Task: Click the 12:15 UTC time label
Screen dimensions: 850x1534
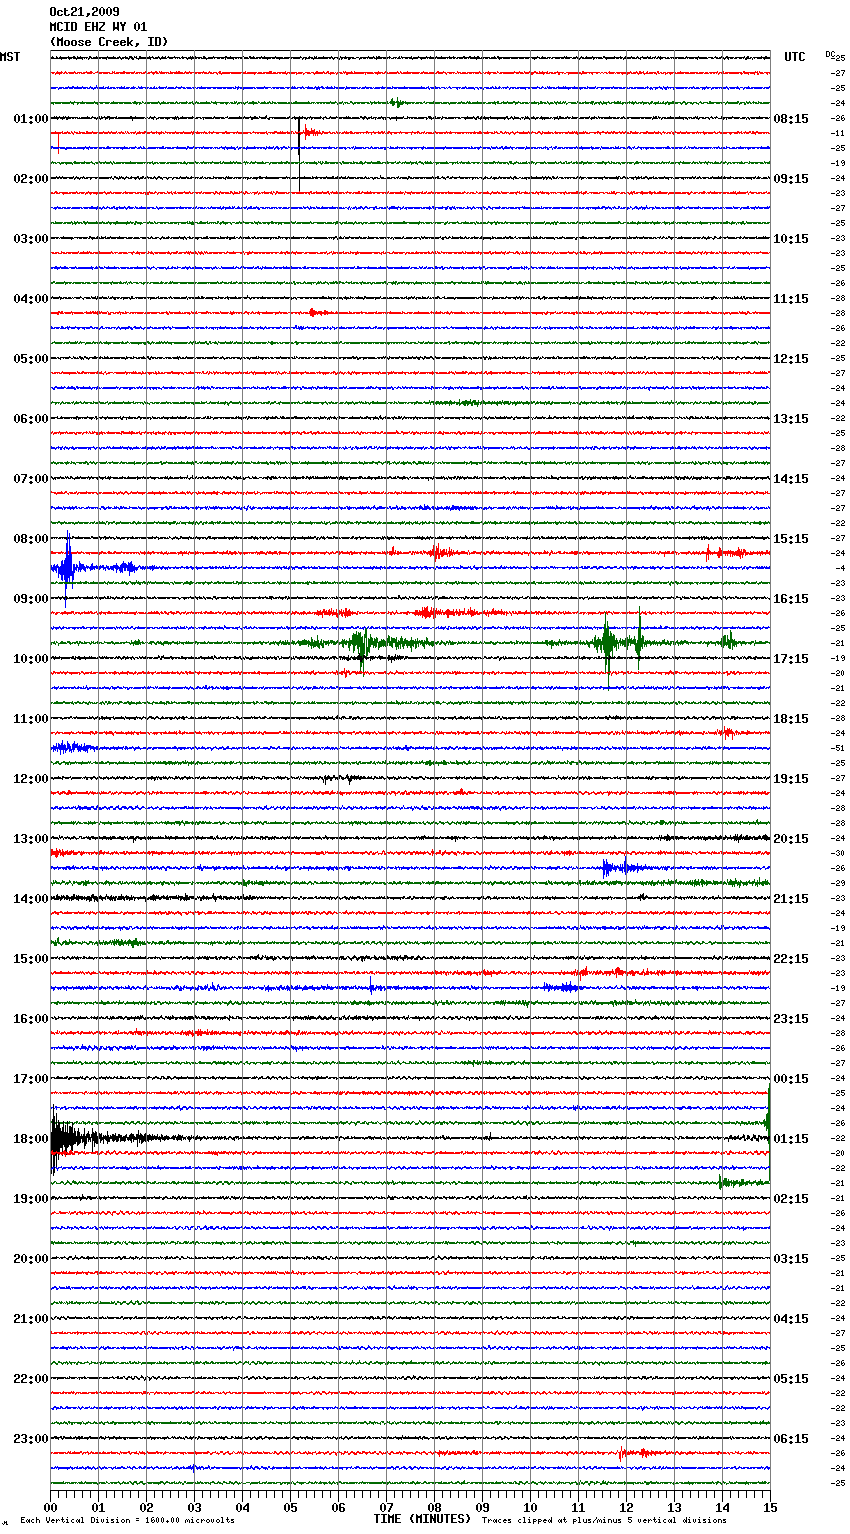Action: 791,359
